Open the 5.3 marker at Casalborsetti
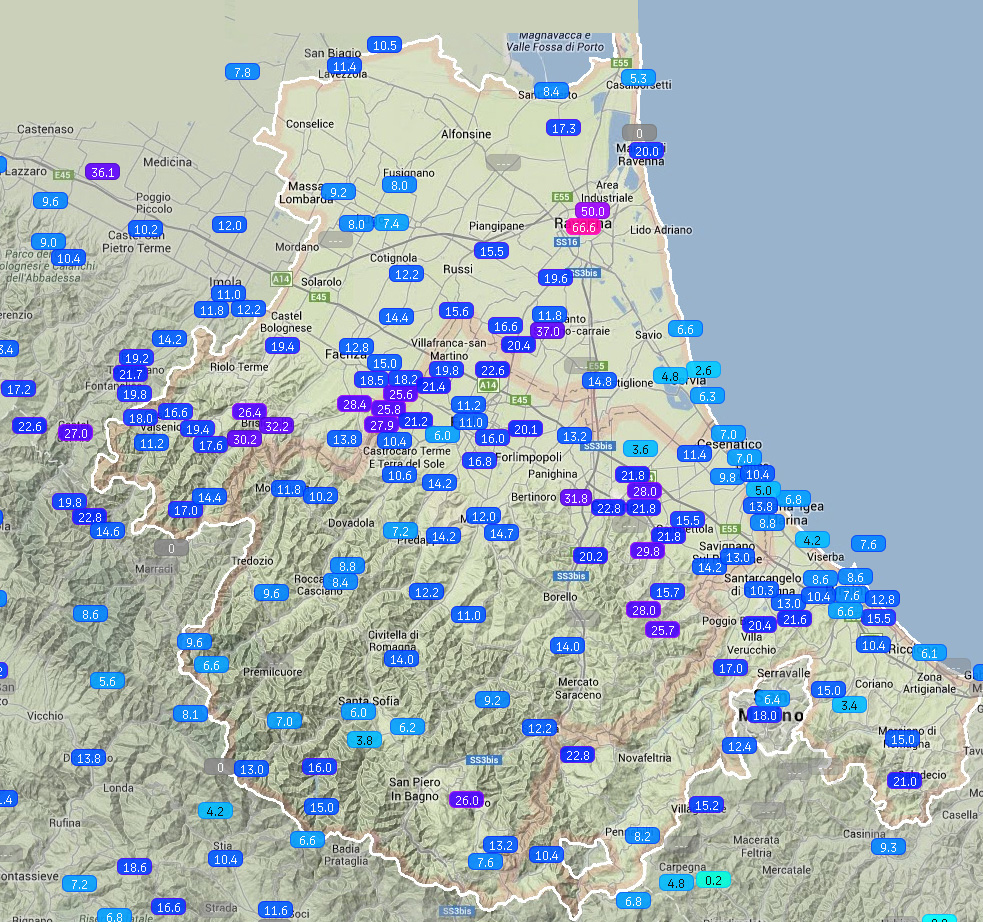Viewport: 983px width, 922px height. tap(638, 78)
